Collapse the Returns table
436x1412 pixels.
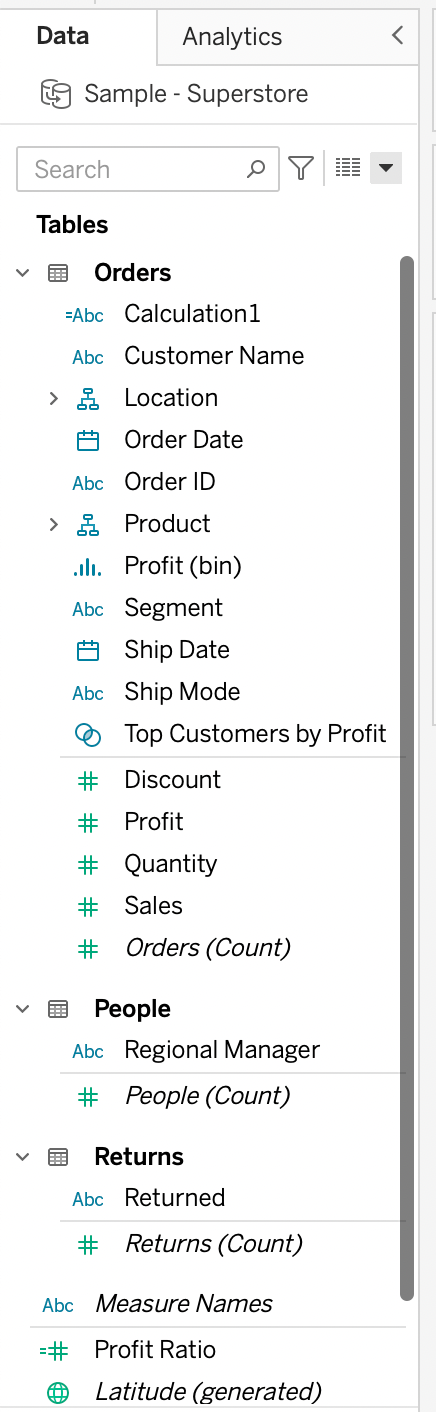click(x=23, y=1157)
